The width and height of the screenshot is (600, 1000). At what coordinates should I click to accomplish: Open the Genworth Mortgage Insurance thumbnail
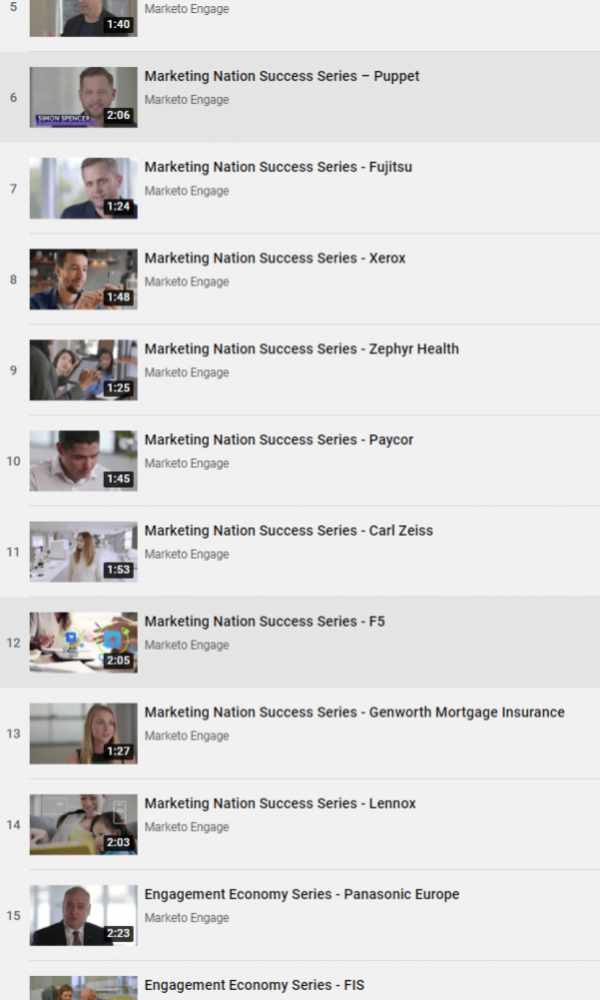[x=84, y=733]
